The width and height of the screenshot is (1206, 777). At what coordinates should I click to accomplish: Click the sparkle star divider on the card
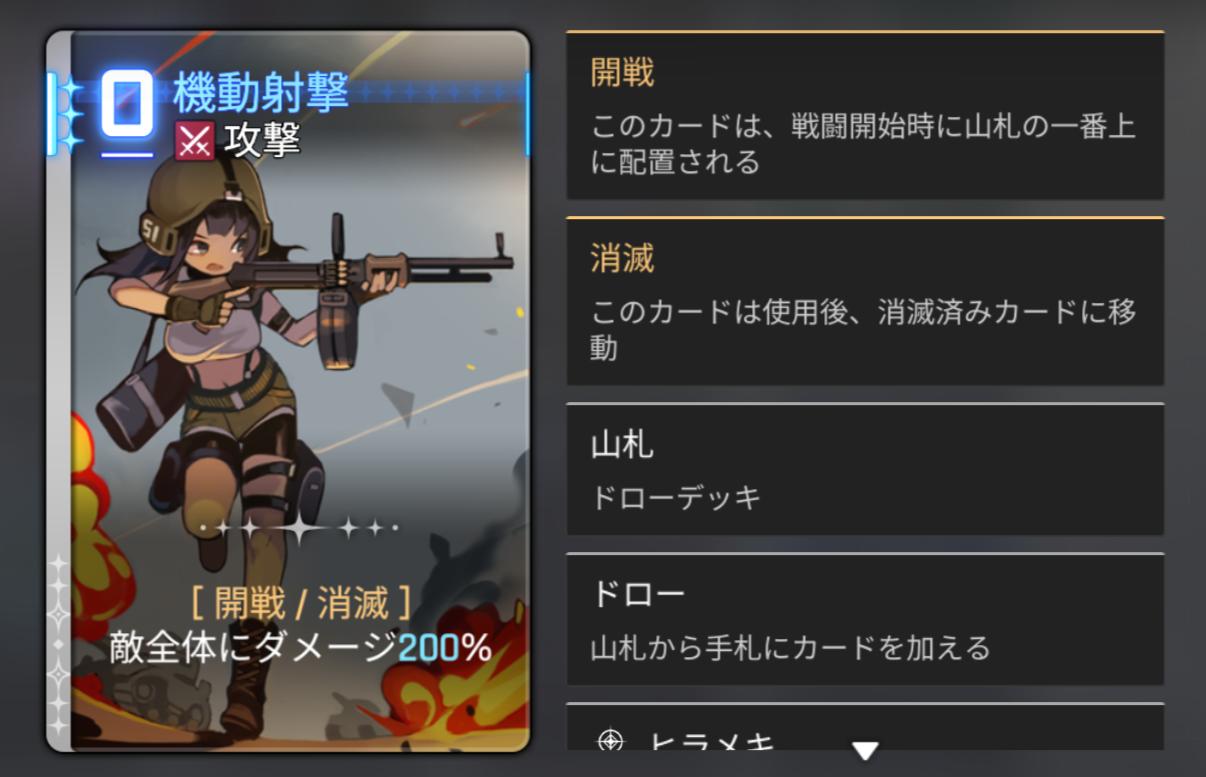(x=300, y=527)
